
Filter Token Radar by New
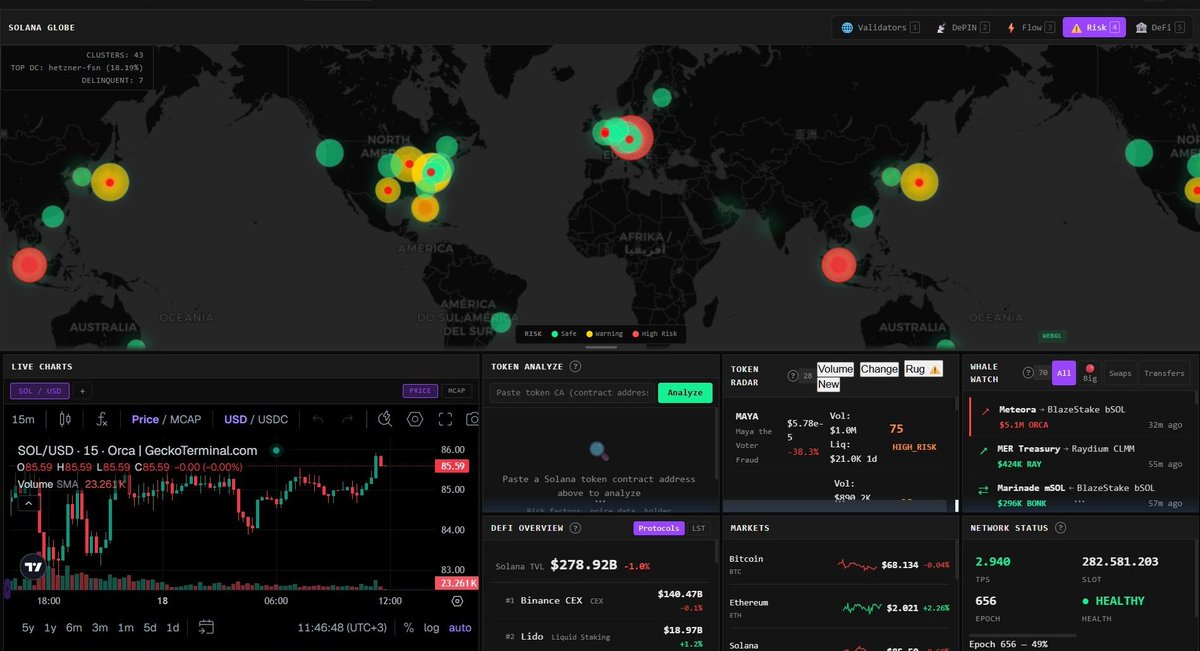(x=828, y=384)
